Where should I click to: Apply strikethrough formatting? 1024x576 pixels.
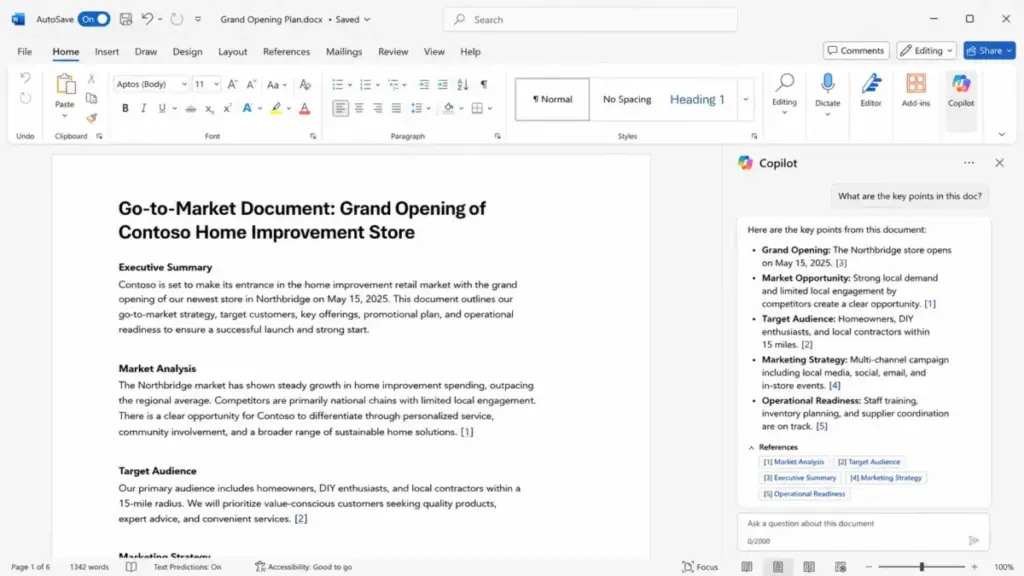(191, 108)
